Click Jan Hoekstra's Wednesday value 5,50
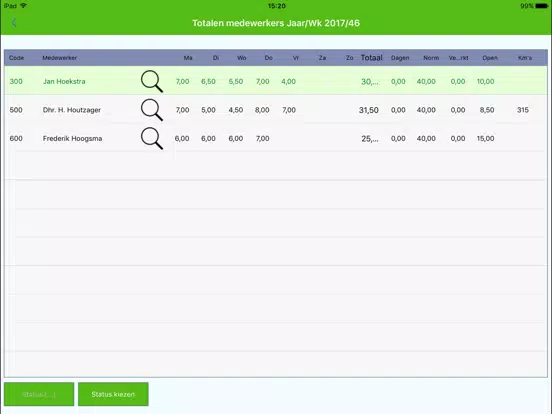This screenshot has height=414, width=552. [236, 81]
